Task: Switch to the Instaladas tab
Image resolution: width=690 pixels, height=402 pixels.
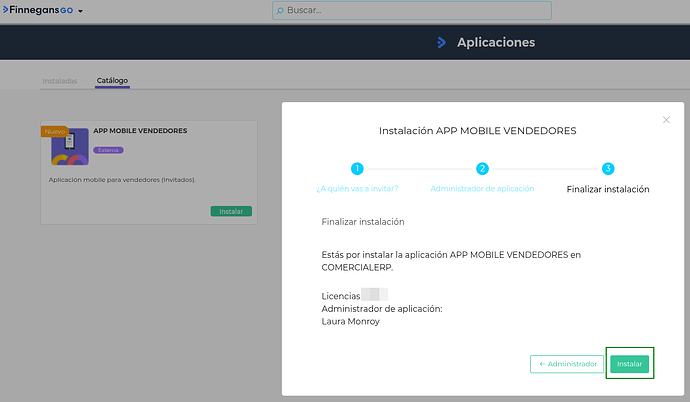Action: point(60,81)
